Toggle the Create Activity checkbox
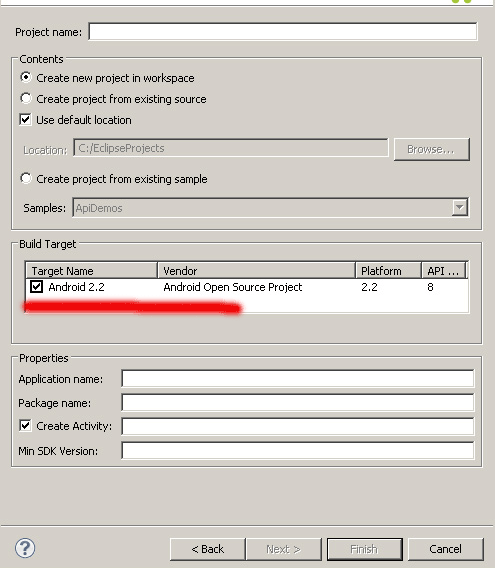 [x=25, y=426]
